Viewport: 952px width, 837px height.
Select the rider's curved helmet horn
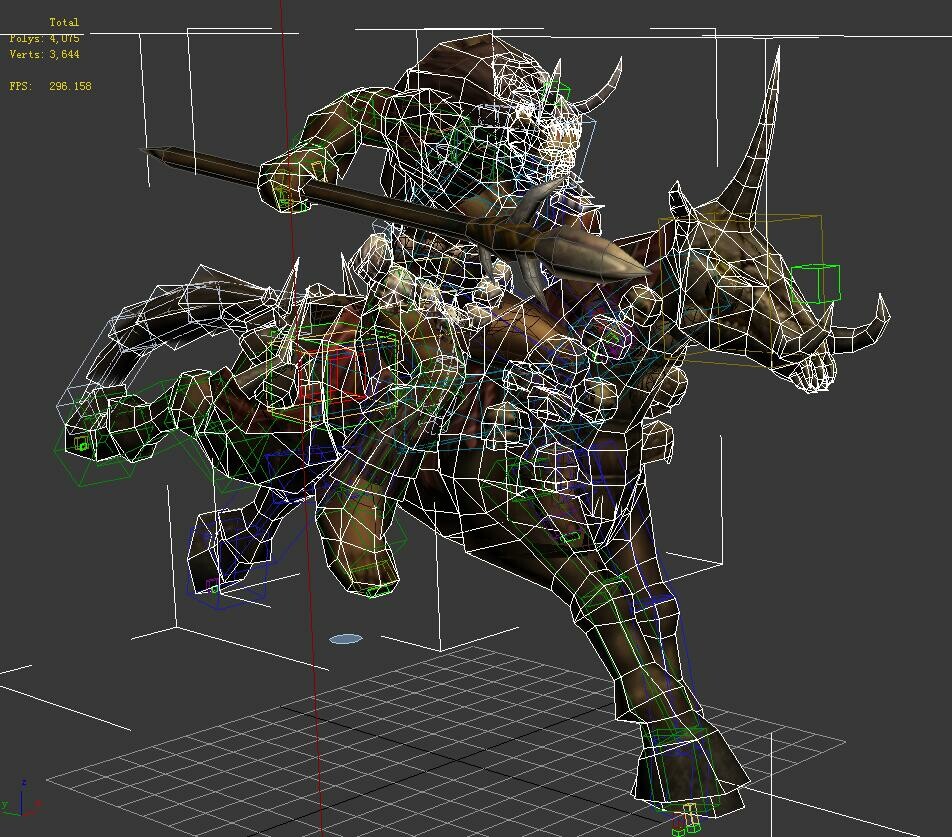pos(602,86)
